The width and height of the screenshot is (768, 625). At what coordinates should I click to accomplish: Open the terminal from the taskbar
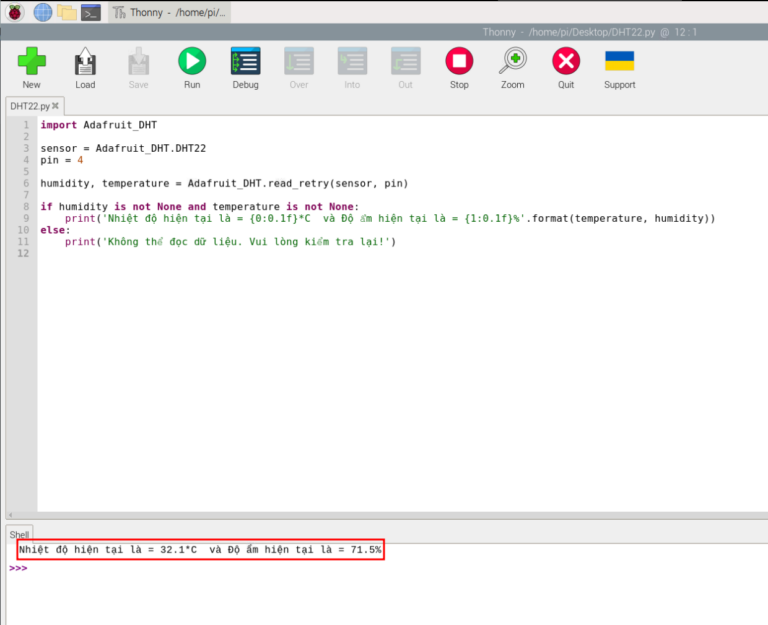point(91,12)
